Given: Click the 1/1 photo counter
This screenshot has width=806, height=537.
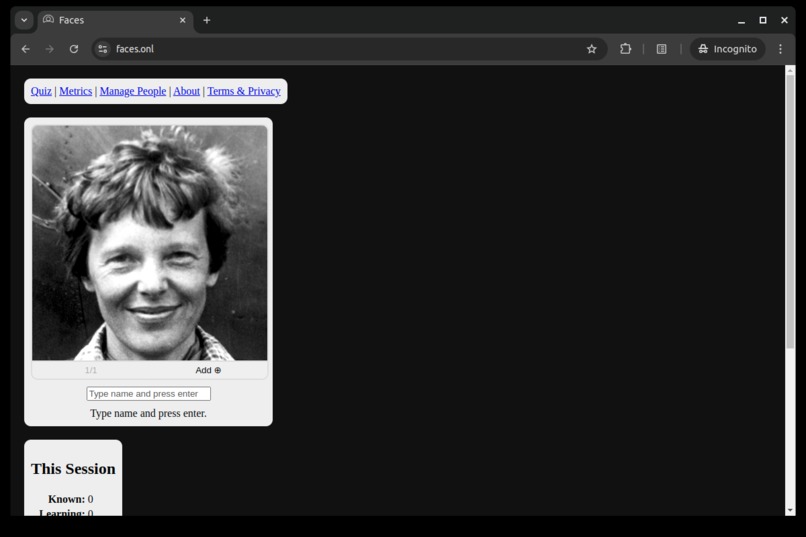Looking at the screenshot, I should click(91, 370).
